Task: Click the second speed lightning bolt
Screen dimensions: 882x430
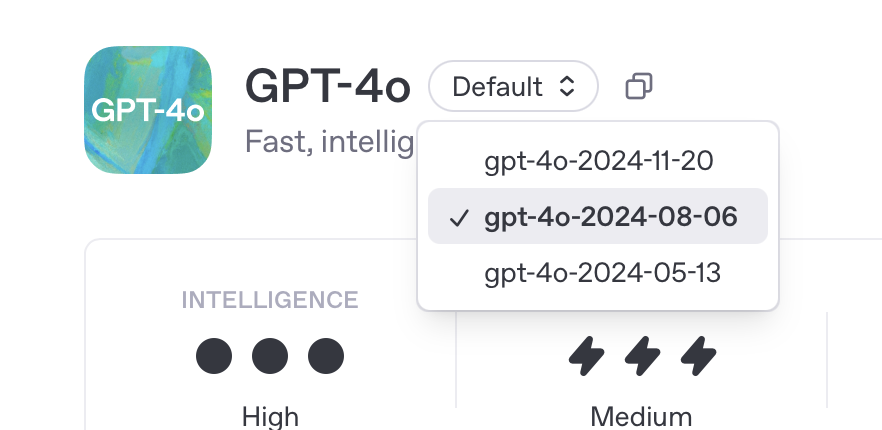Action: [642, 356]
